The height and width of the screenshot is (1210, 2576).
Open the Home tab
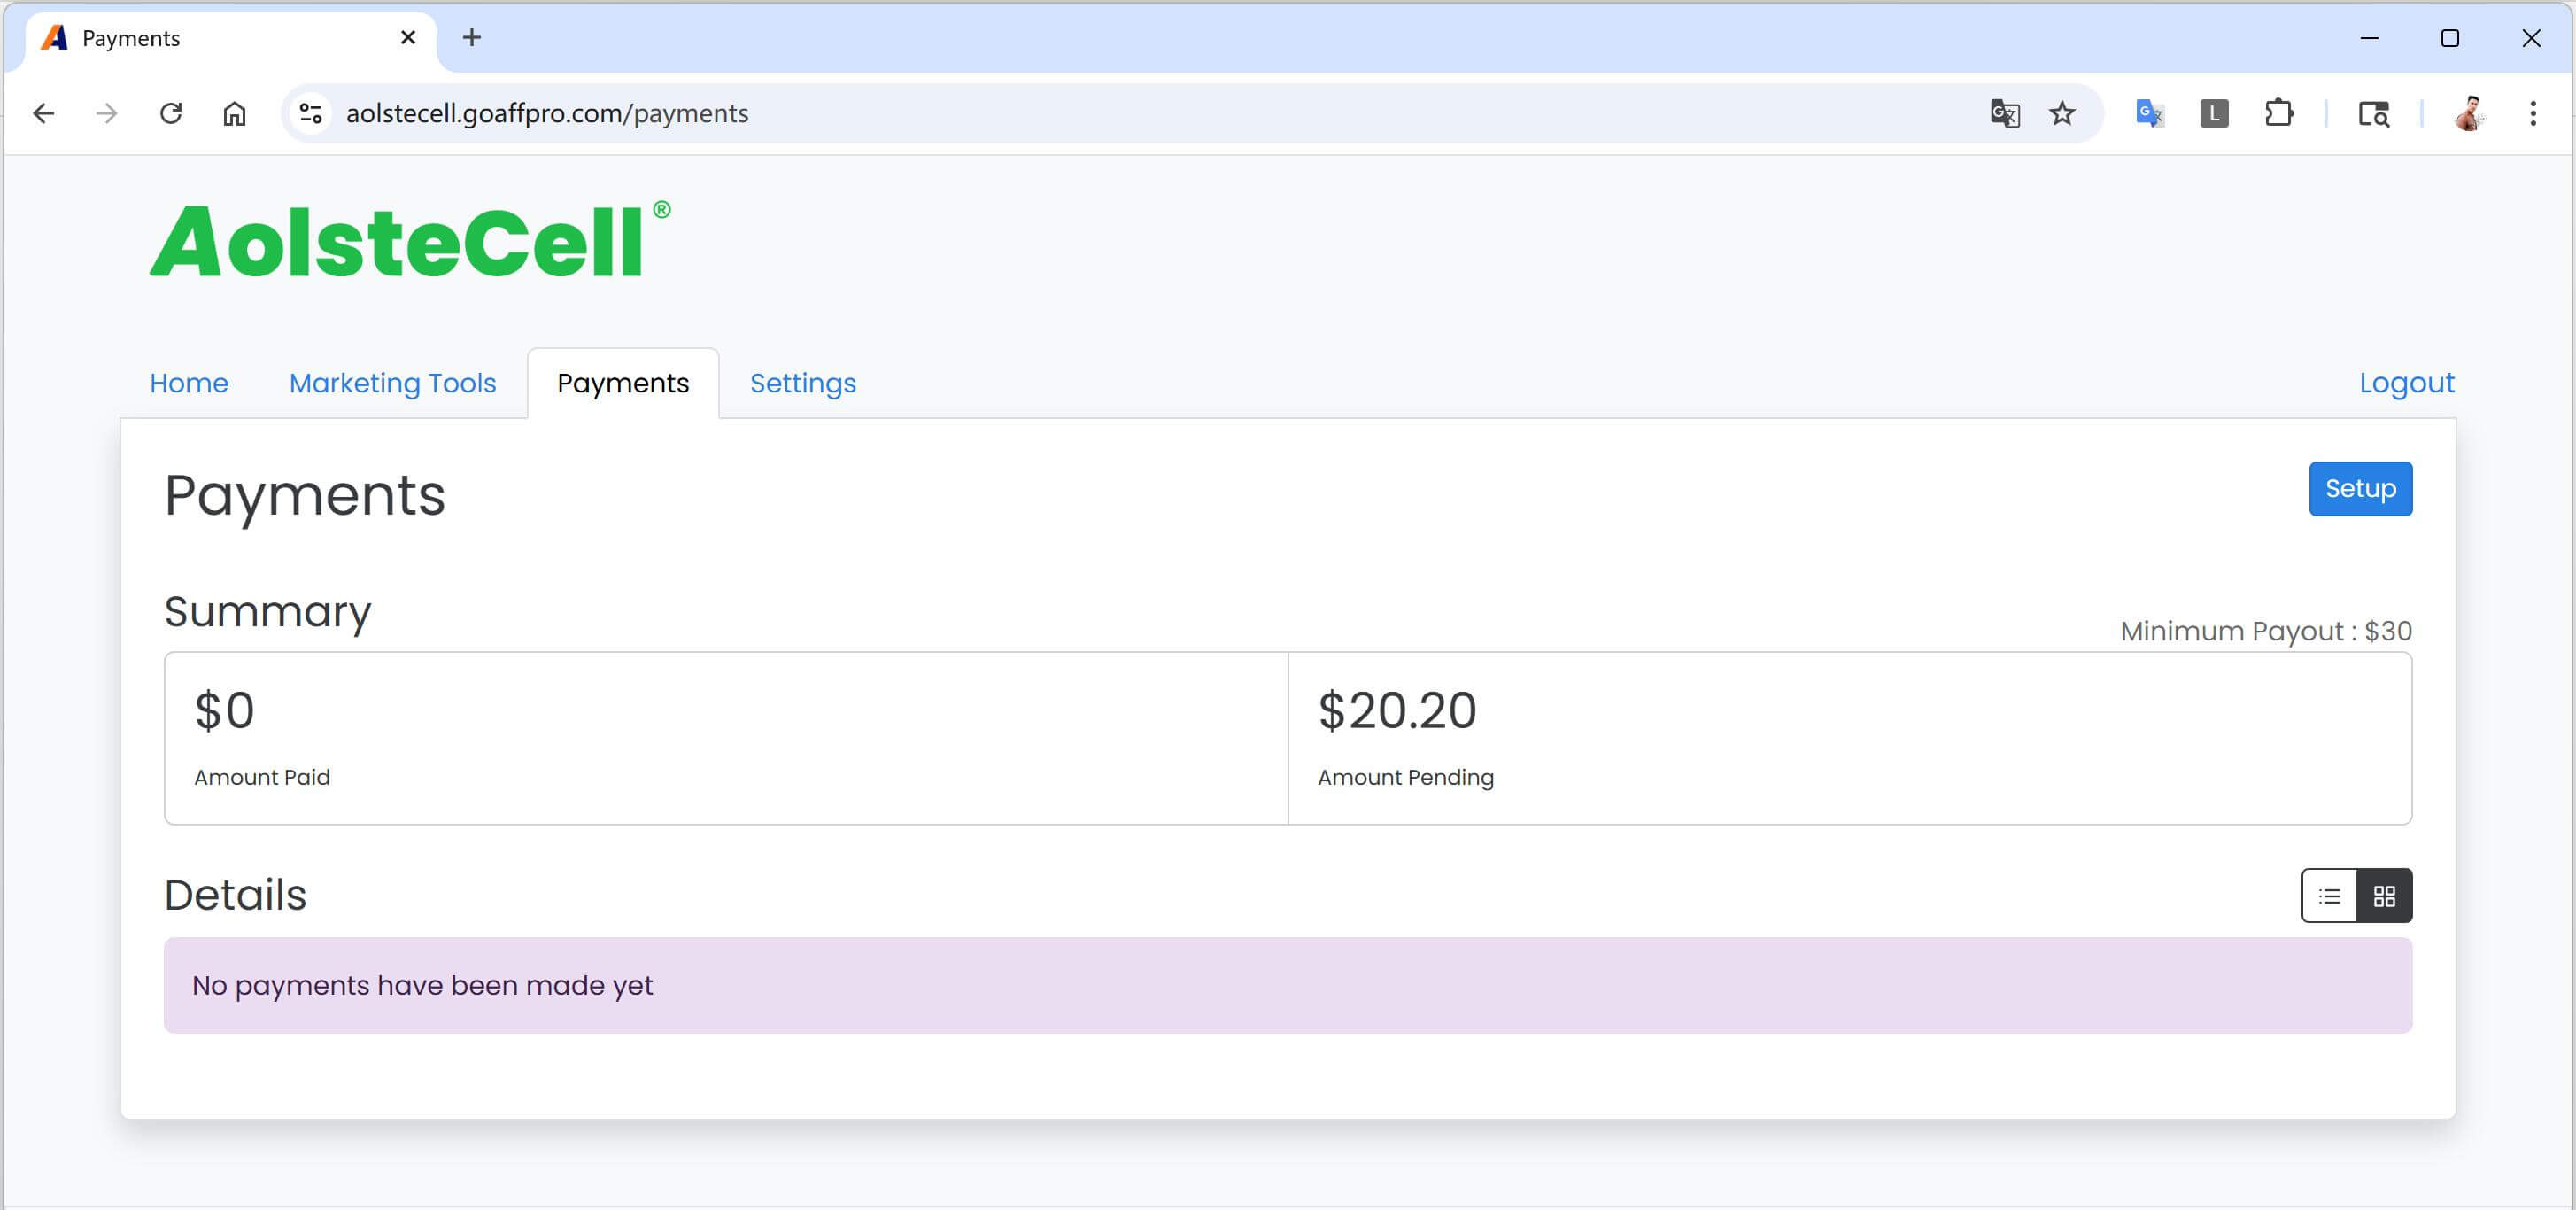click(189, 383)
